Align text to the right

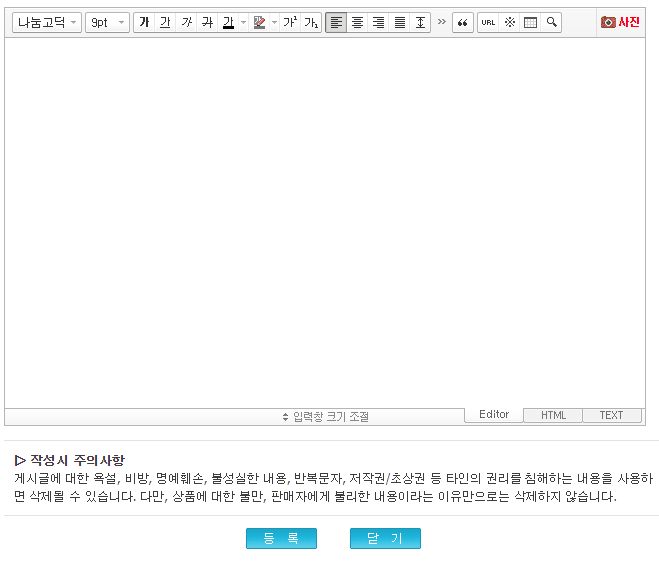coord(378,22)
